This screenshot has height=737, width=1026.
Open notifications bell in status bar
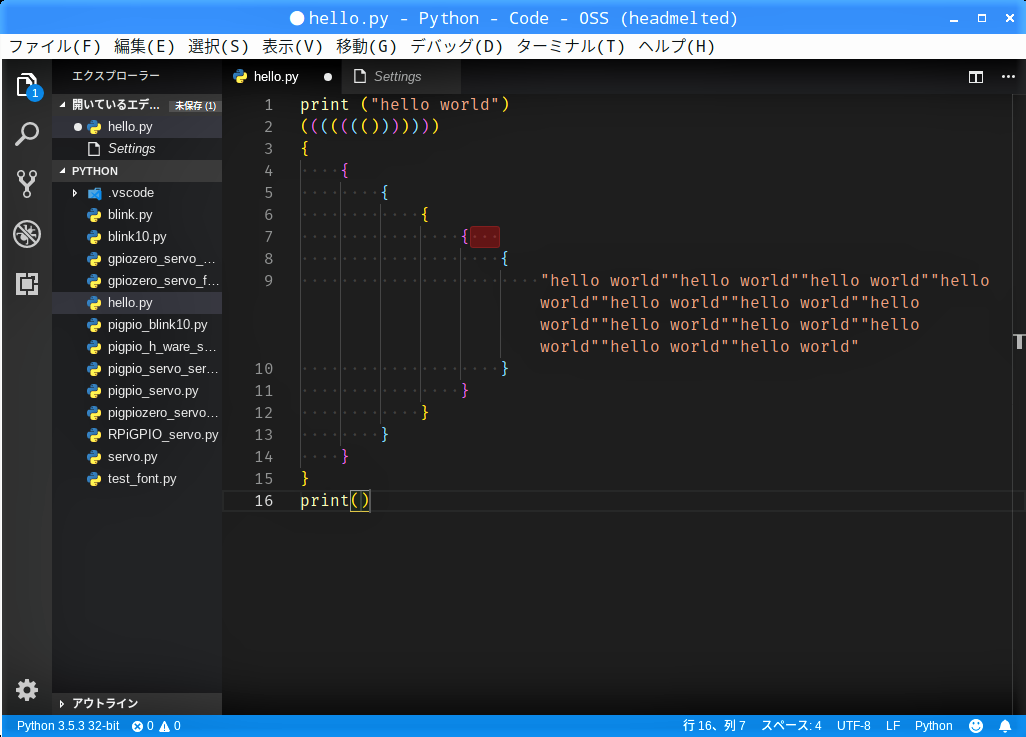click(x=1005, y=726)
